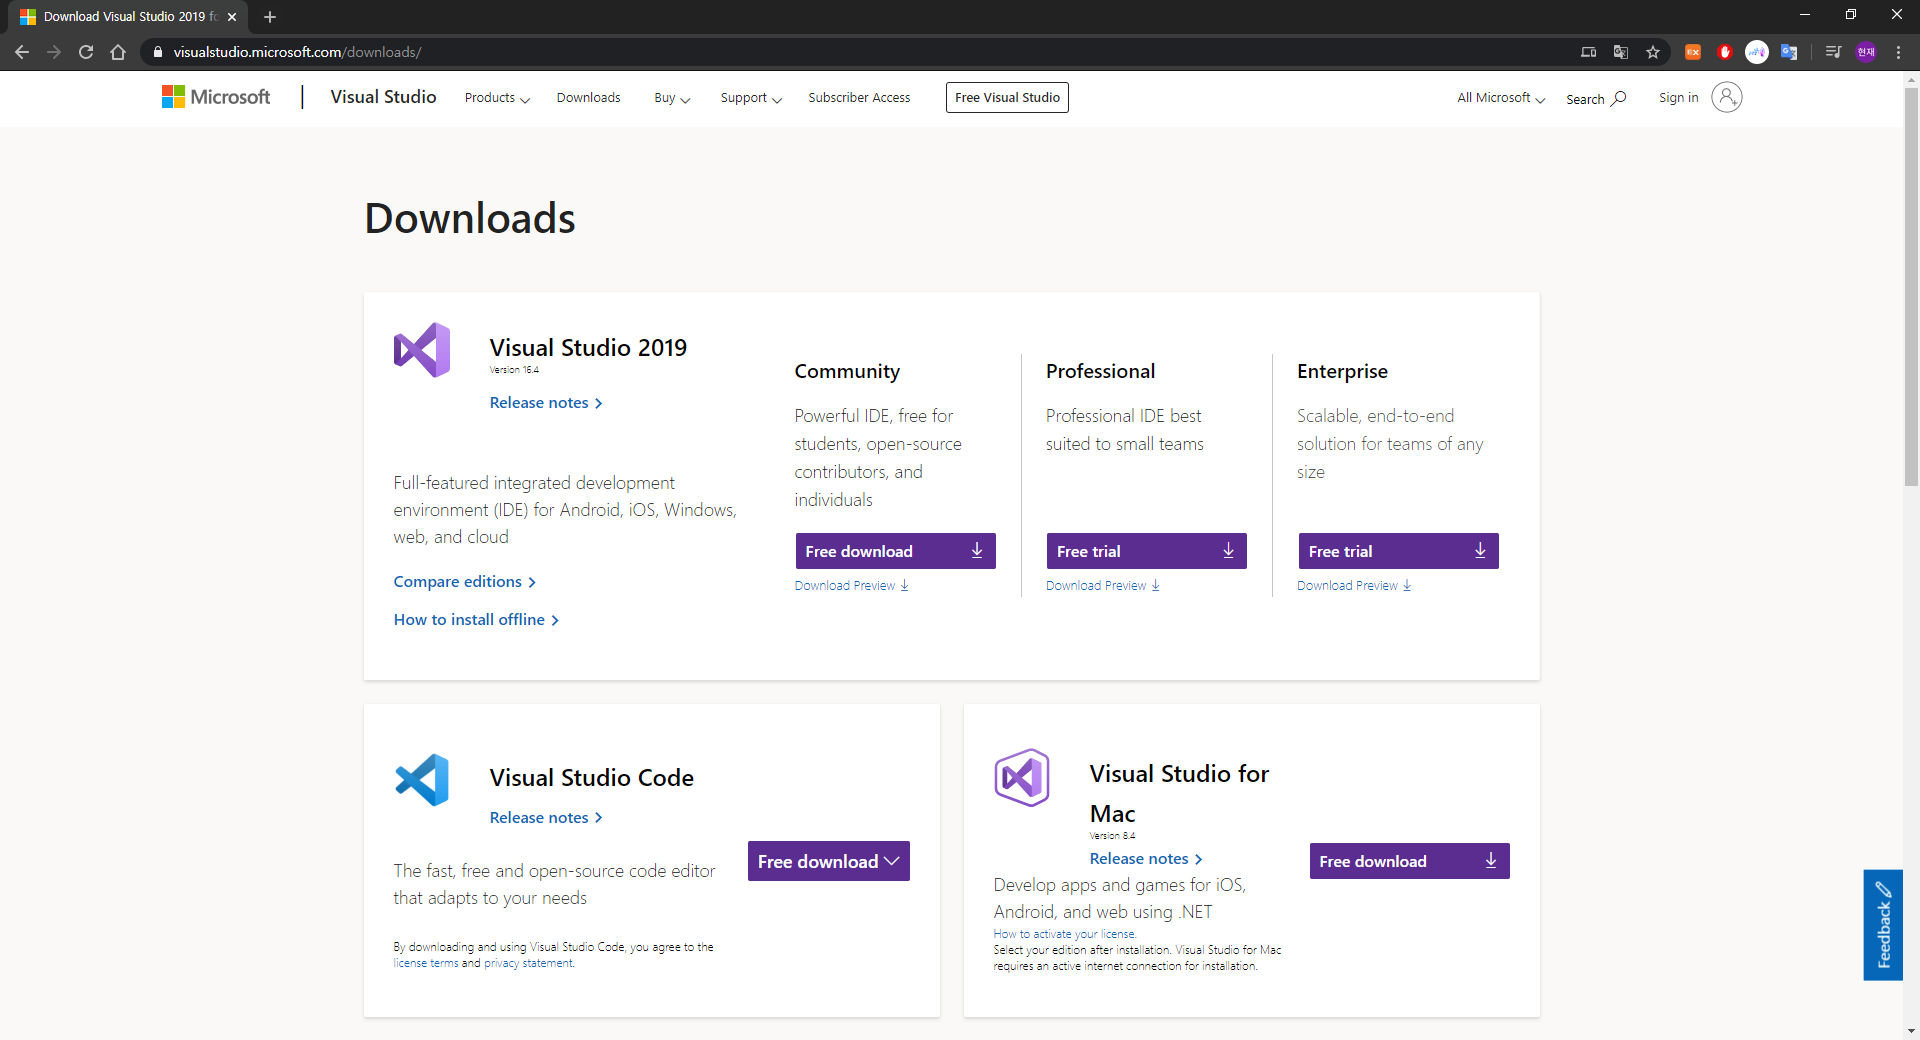Click the Visual Studio 2019 purple logo

click(x=422, y=350)
